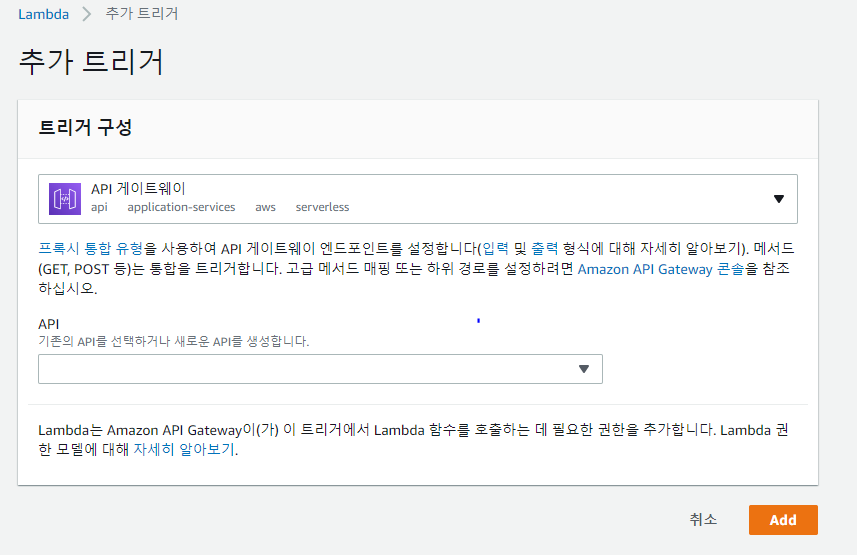Expand the empty API selection dropdown
The height and width of the screenshot is (555, 857).
pos(320,369)
